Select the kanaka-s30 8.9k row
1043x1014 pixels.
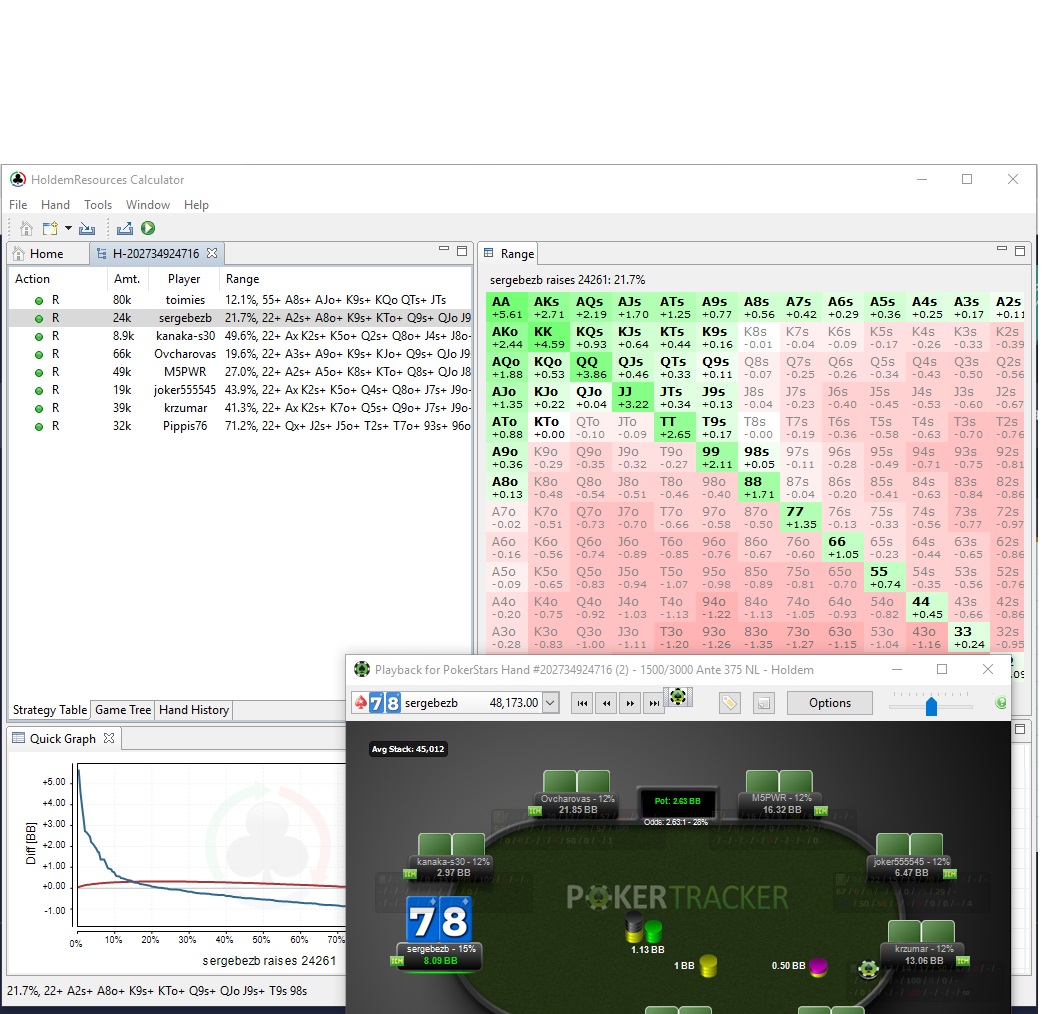pyautogui.click(x=240, y=336)
